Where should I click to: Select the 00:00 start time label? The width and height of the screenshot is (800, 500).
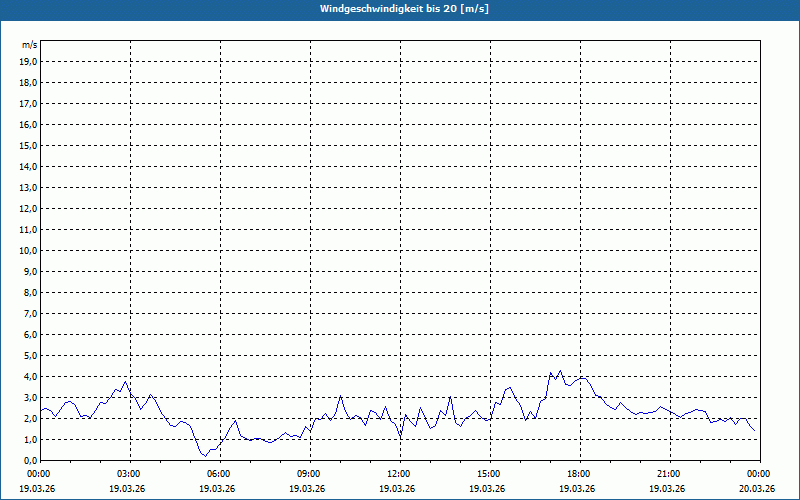[x=38, y=474]
